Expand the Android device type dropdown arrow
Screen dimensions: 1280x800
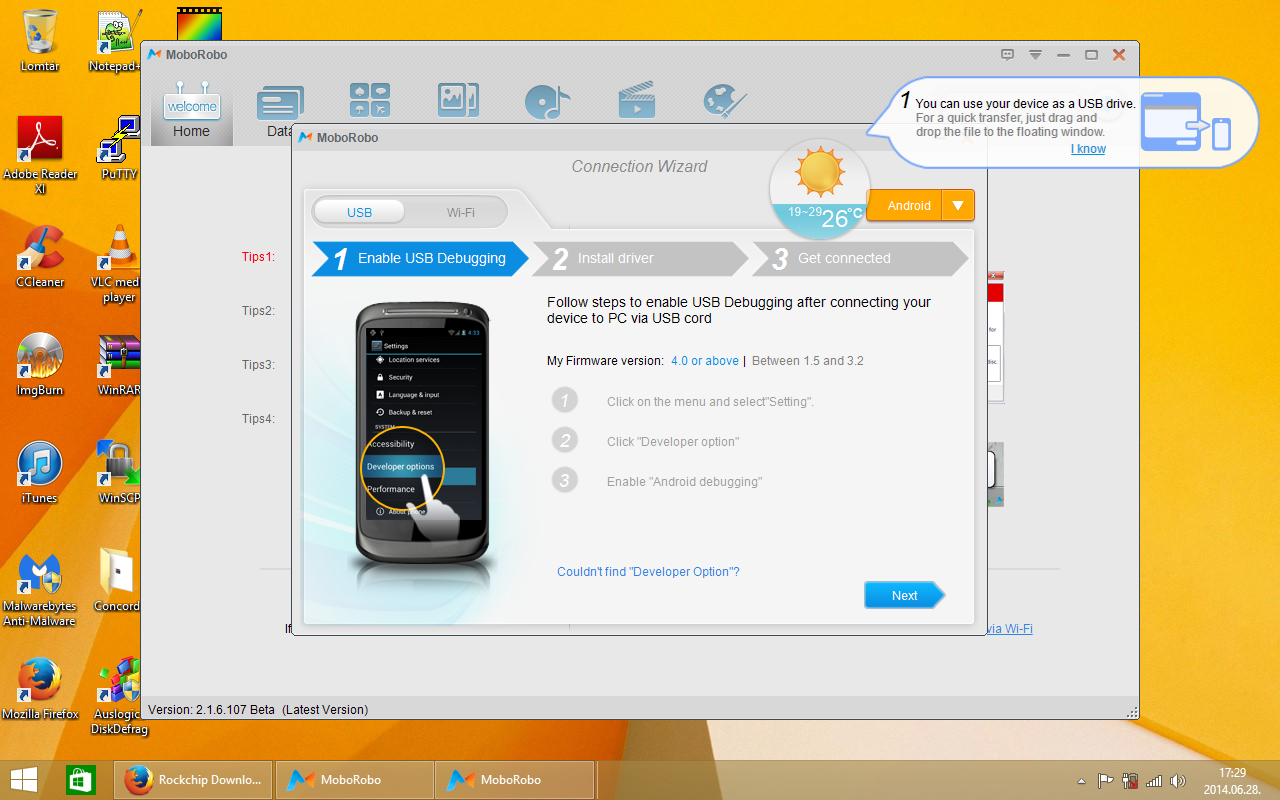pyautogui.click(x=958, y=206)
